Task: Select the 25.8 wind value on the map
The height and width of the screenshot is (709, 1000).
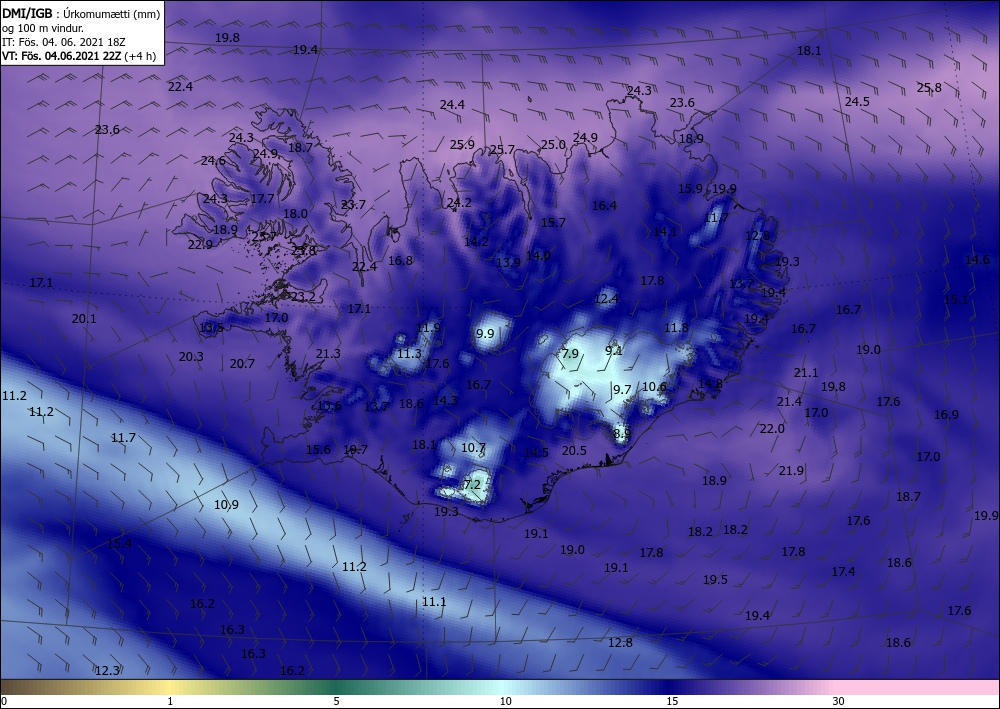Action: [x=929, y=88]
